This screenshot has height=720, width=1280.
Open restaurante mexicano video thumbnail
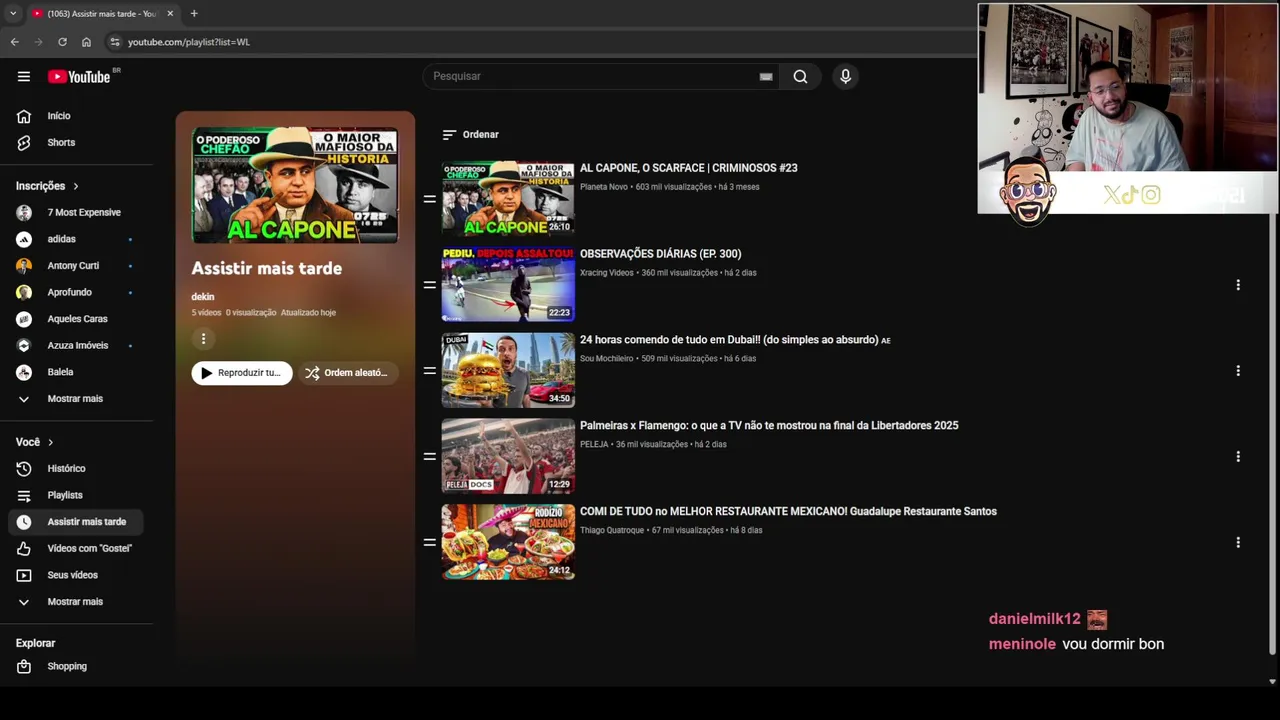pyautogui.click(x=508, y=542)
